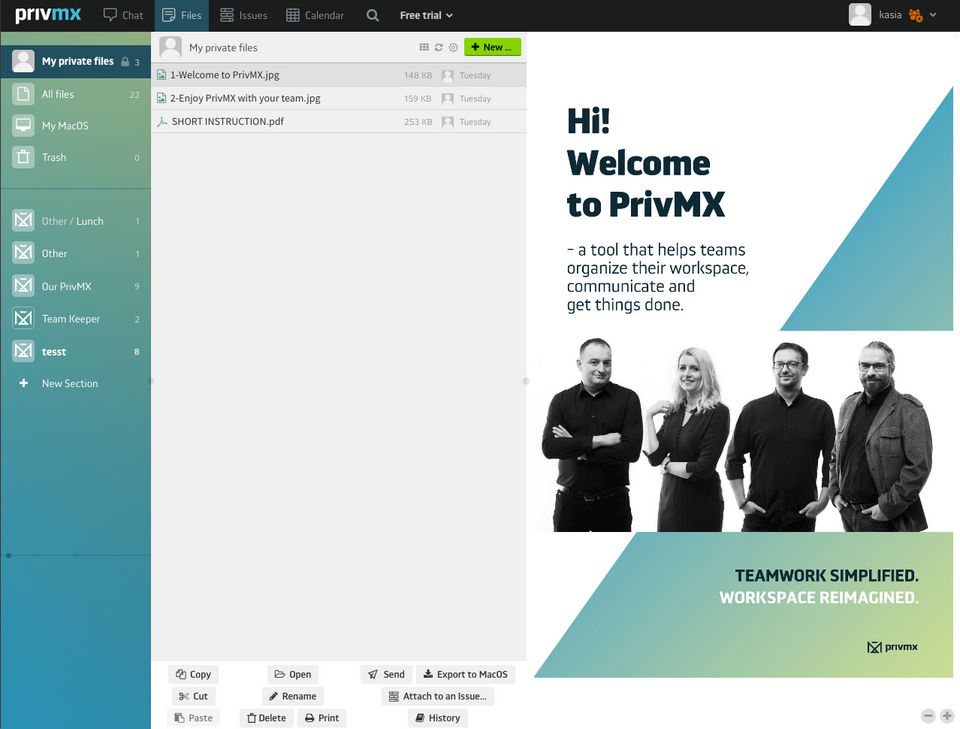Screen dimensions: 960x729
Task: Click the tesst section icon
Action: (23, 351)
